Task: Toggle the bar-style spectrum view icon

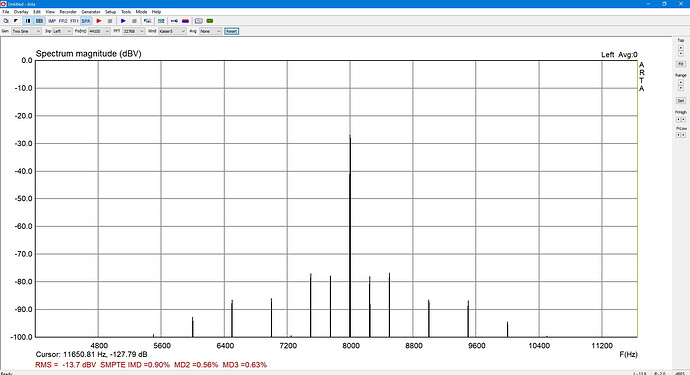Action: coord(28,21)
